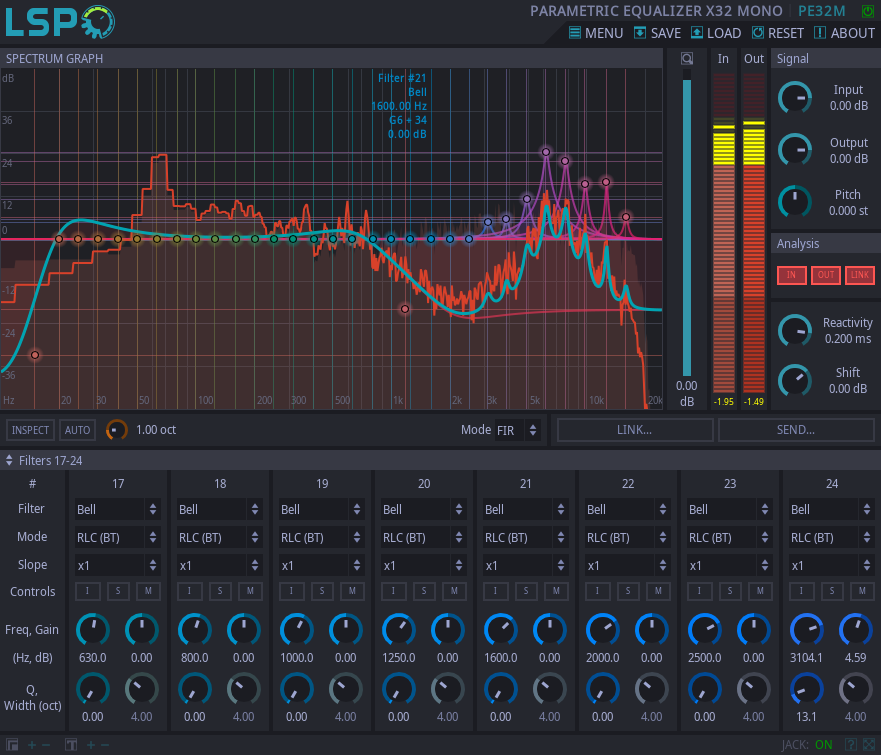Click the Filters 17-24 section header
This screenshot has width=881, height=755.
(x=440, y=461)
